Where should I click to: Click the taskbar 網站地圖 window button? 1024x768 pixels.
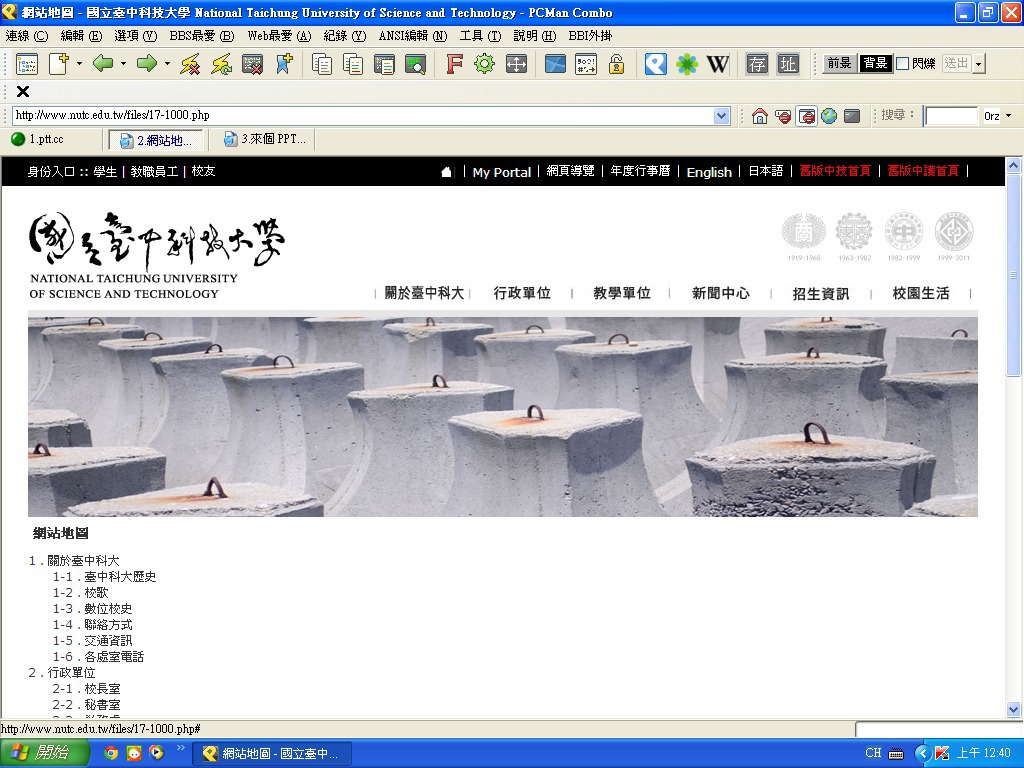click(272, 754)
